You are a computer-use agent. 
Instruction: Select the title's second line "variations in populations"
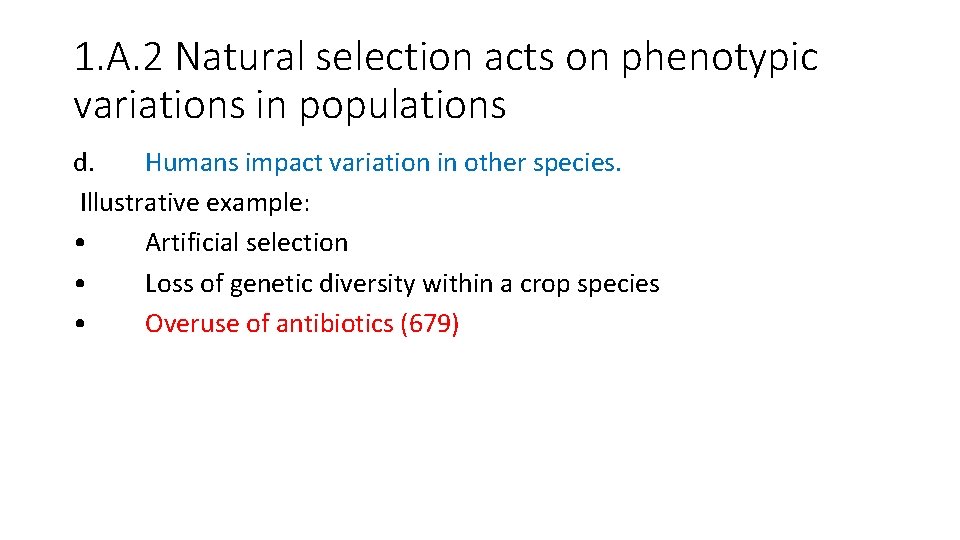pos(290,104)
